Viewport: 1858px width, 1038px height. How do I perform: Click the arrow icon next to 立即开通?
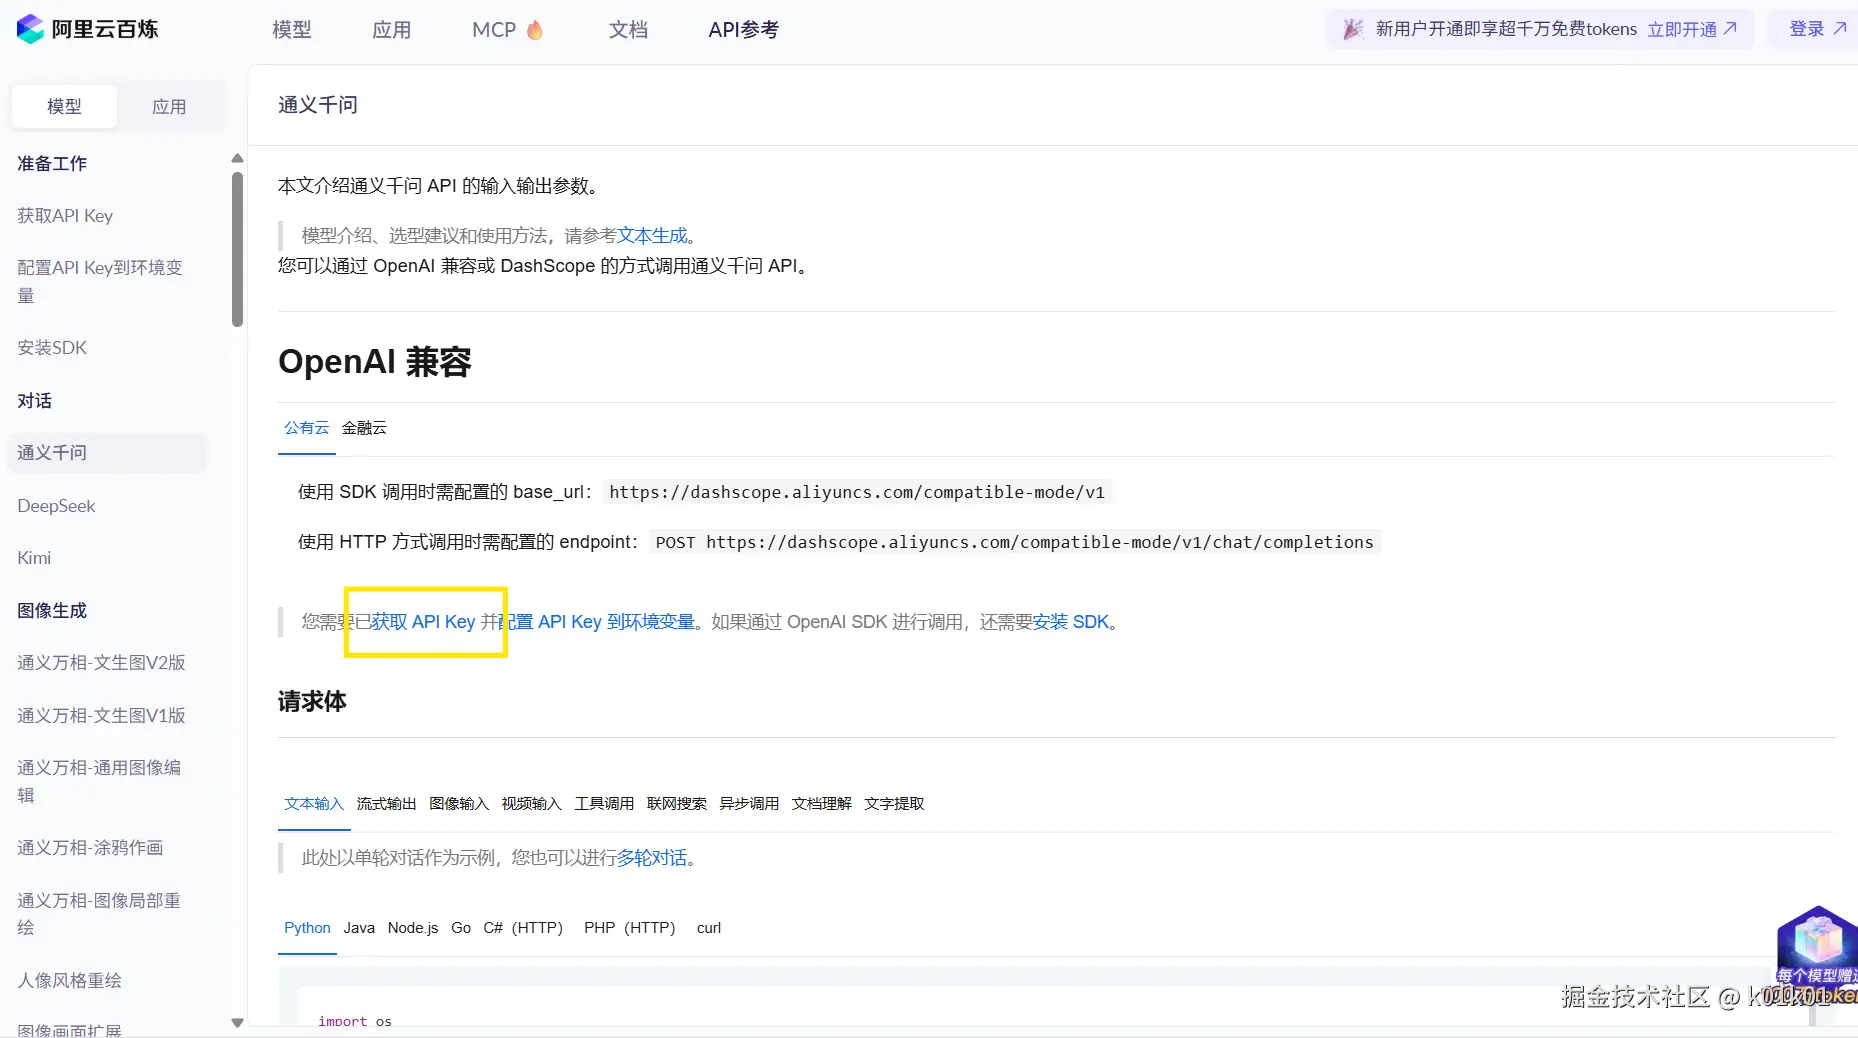tap(1730, 28)
